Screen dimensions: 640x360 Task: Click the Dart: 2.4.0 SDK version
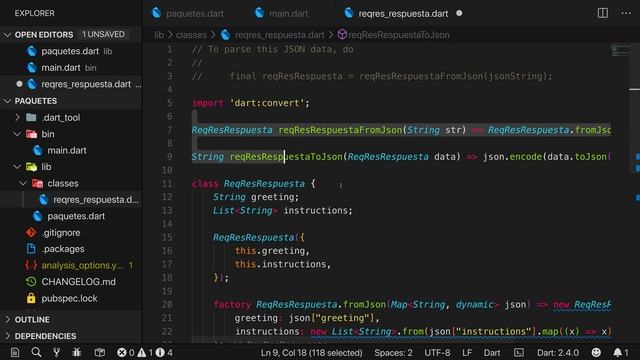coord(558,352)
